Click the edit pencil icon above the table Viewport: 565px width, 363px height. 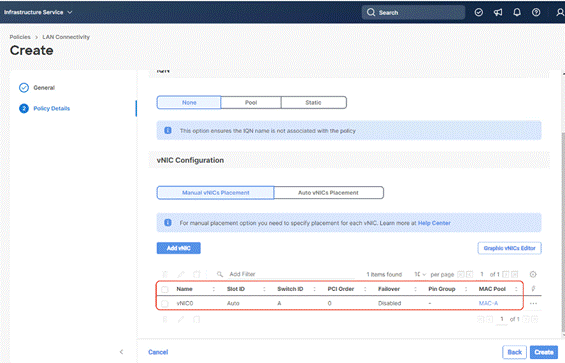181,274
